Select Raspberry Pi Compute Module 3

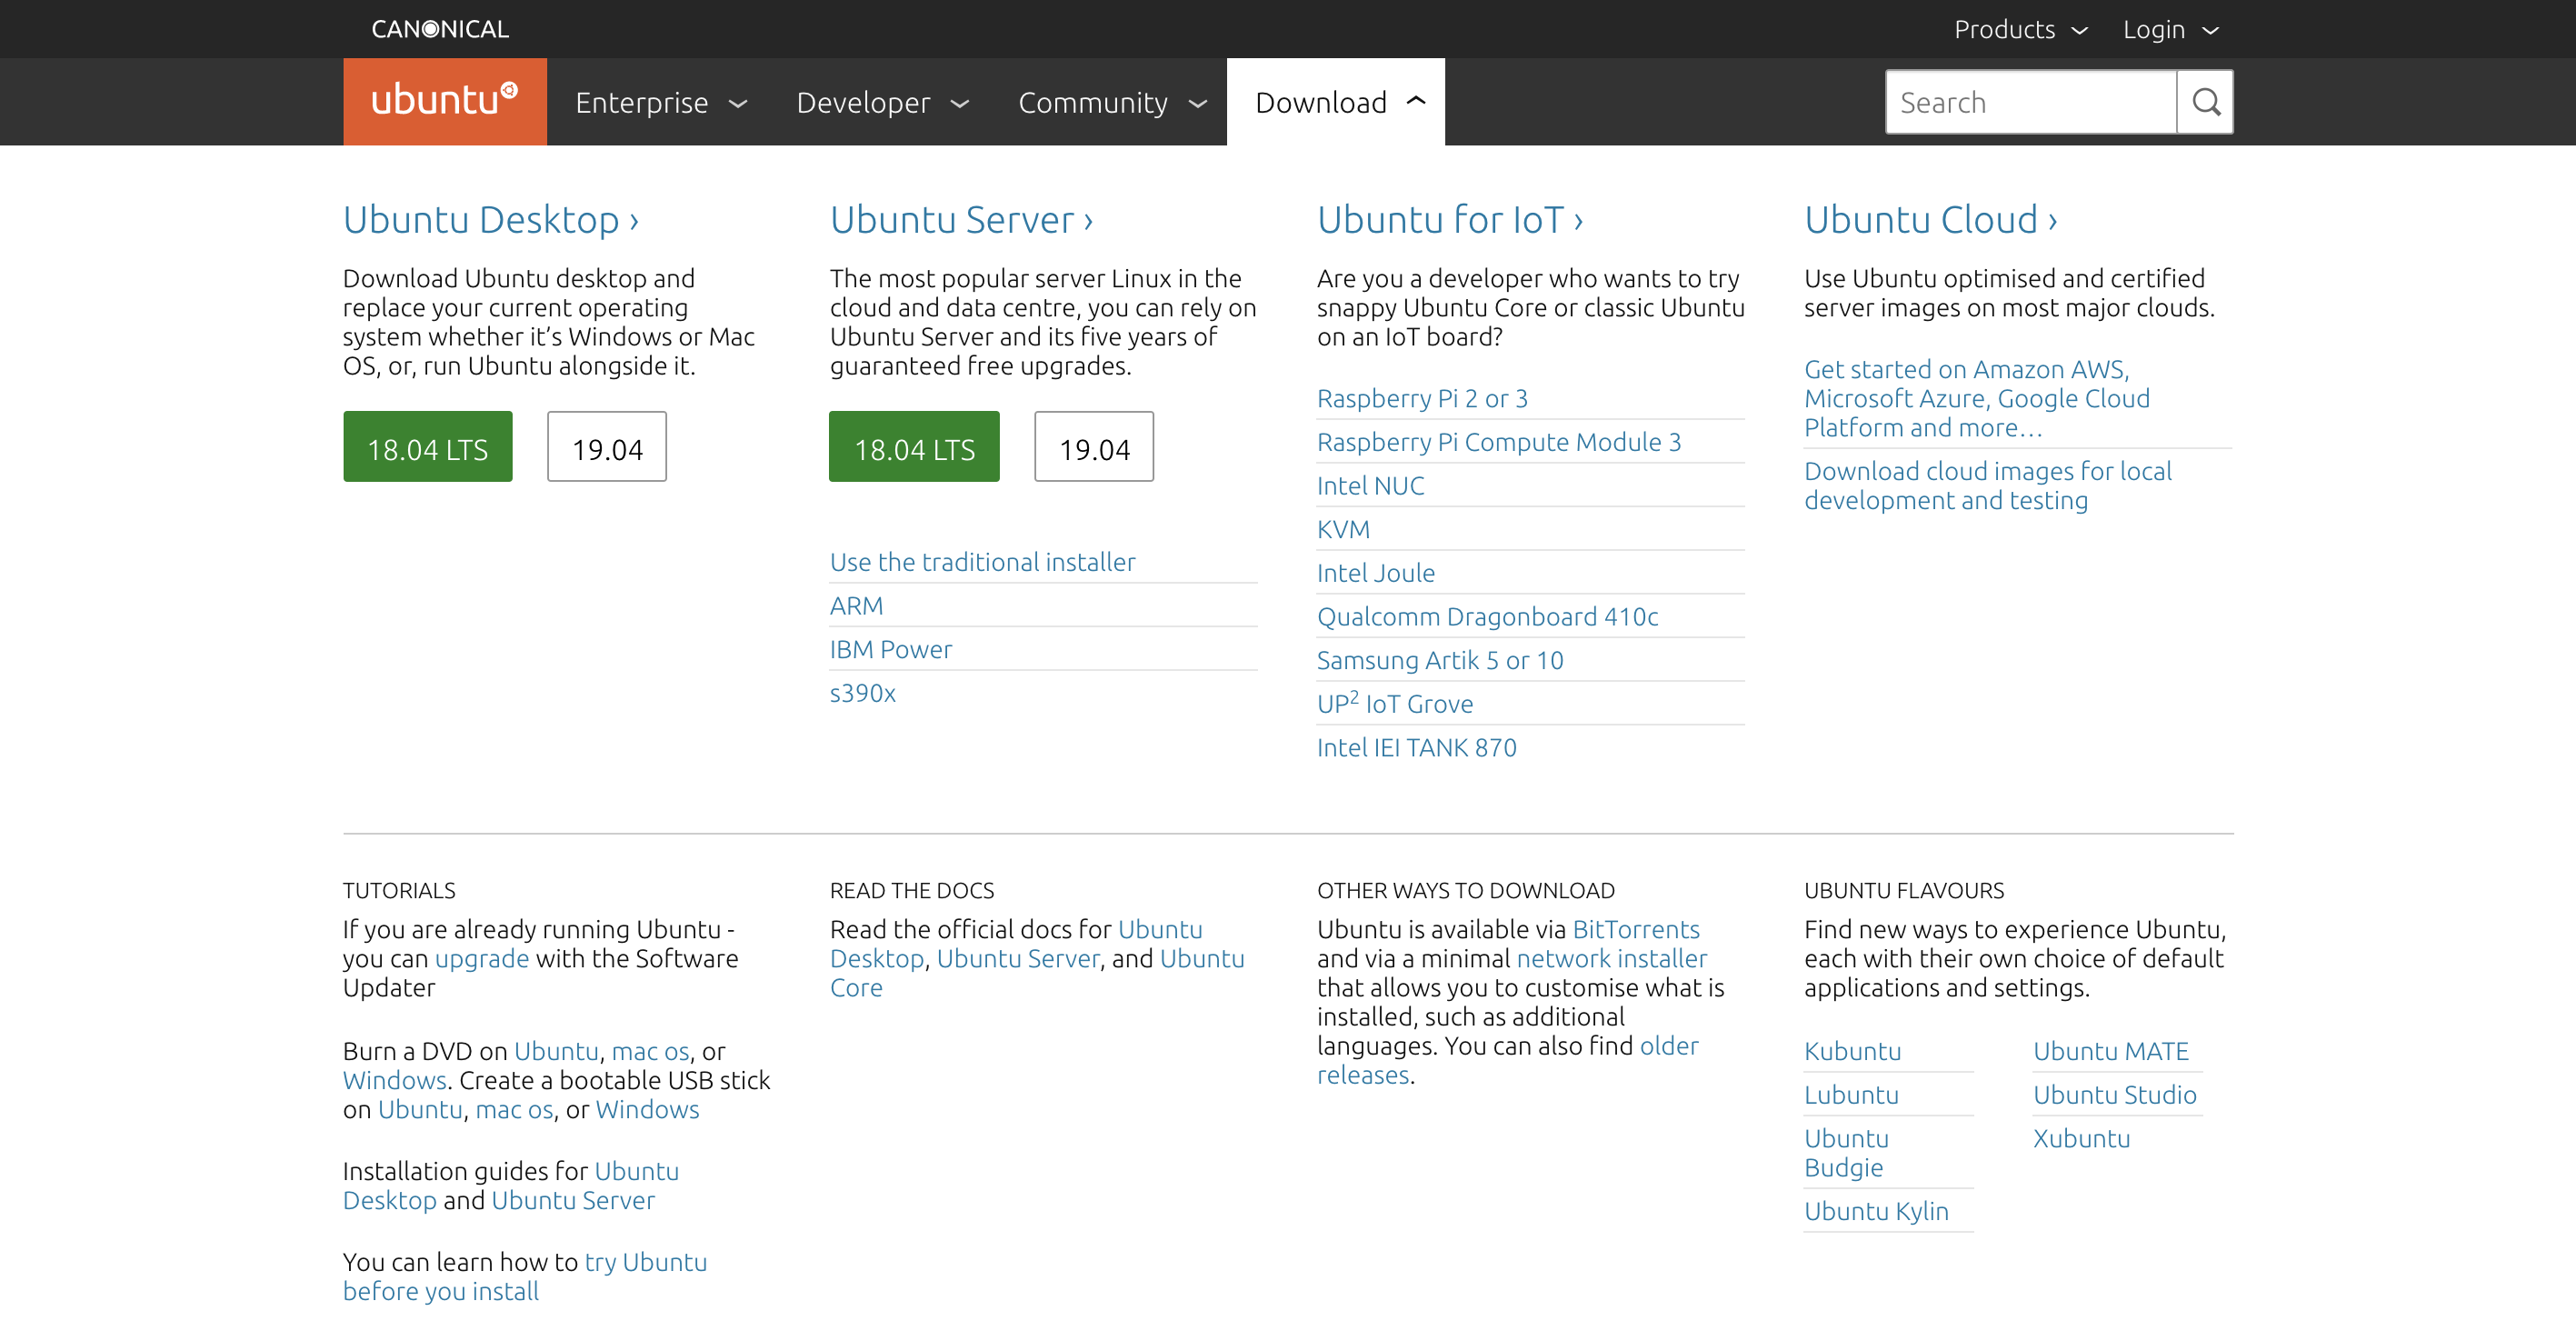(1499, 442)
